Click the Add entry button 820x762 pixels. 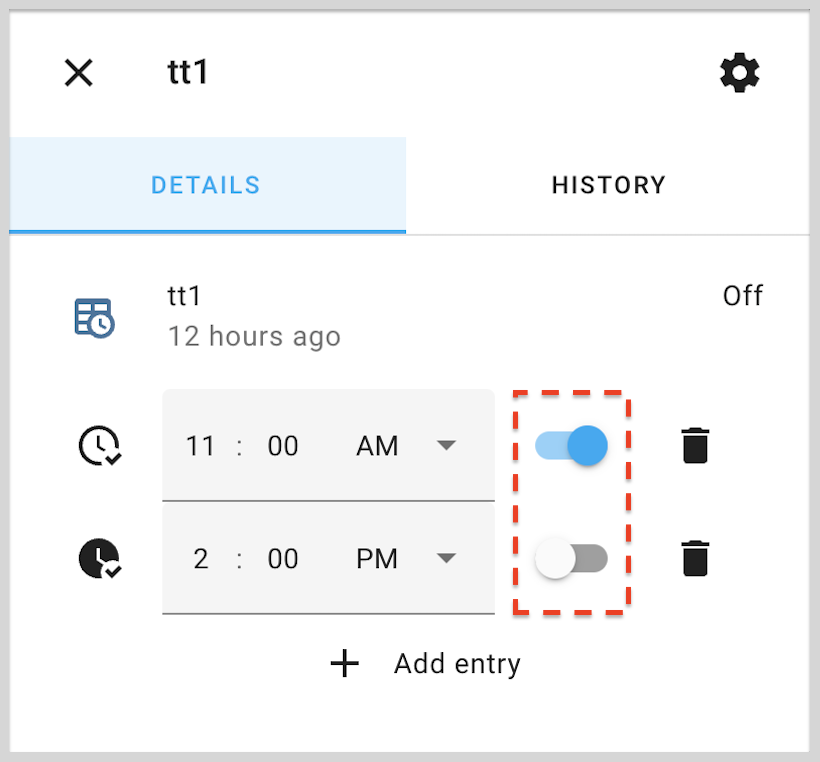click(457, 663)
